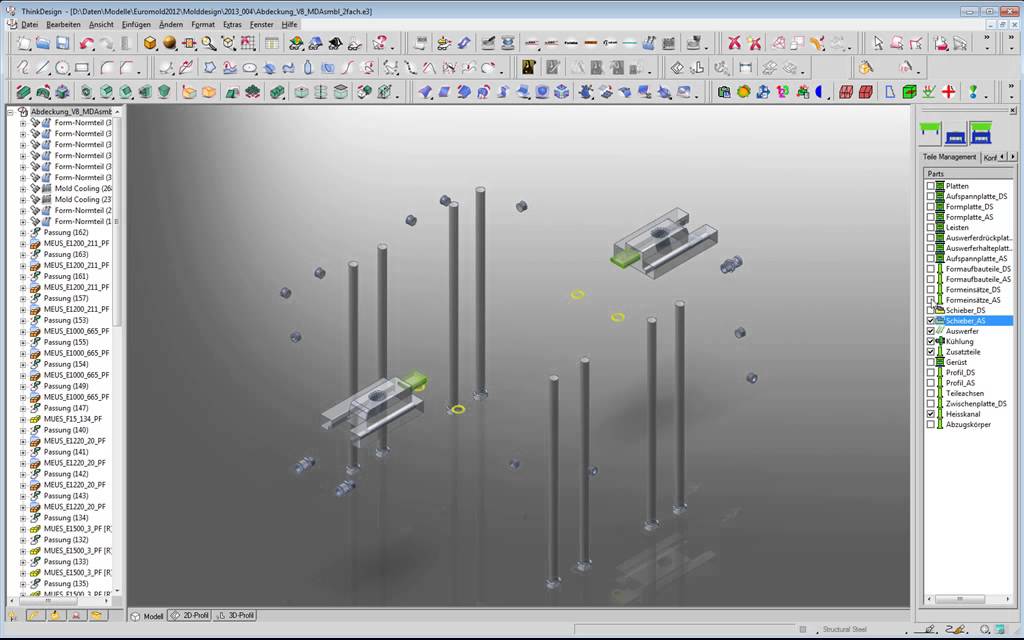Click the Save floppy disk icon

63,44
